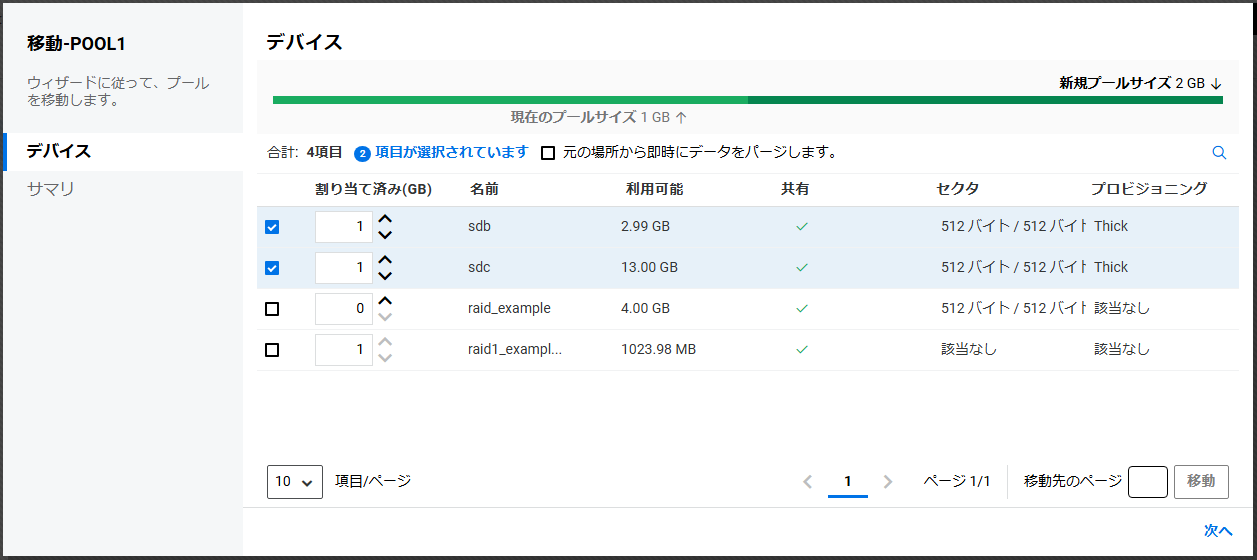Image resolution: width=1257 pixels, height=560 pixels.
Task: Uncheck the sdc device checkbox
Action: (272, 268)
